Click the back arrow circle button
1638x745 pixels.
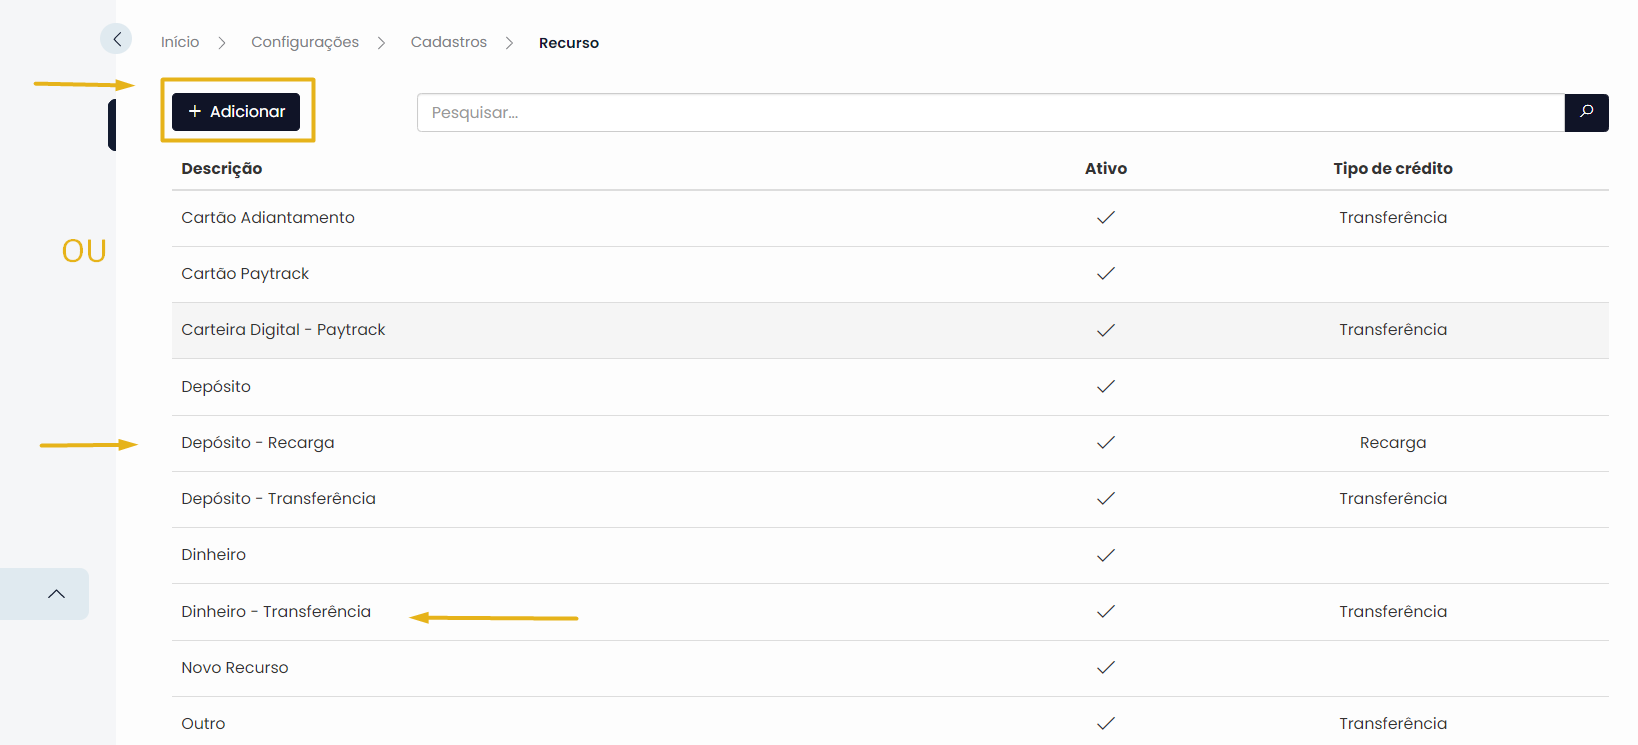tap(116, 39)
